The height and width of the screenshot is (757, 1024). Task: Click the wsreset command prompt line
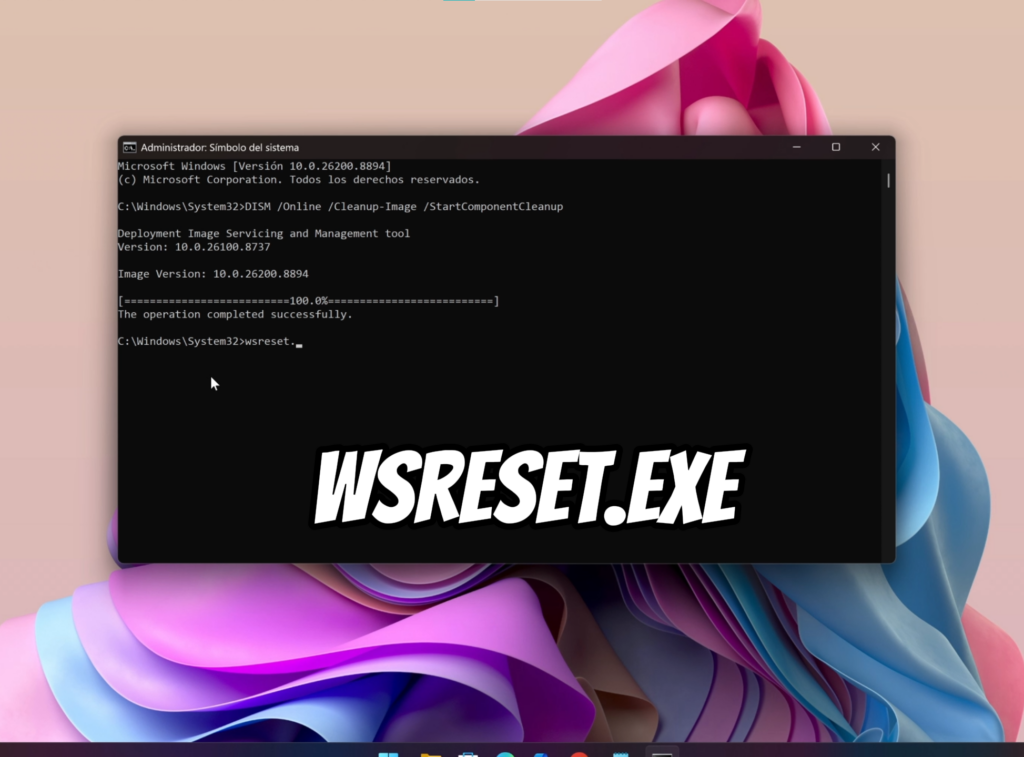(x=207, y=342)
